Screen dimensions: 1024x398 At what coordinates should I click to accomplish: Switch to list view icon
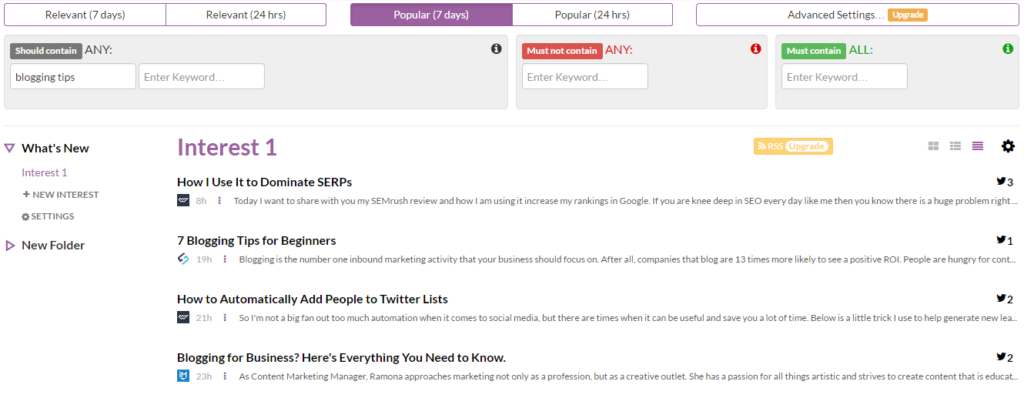click(955, 146)
